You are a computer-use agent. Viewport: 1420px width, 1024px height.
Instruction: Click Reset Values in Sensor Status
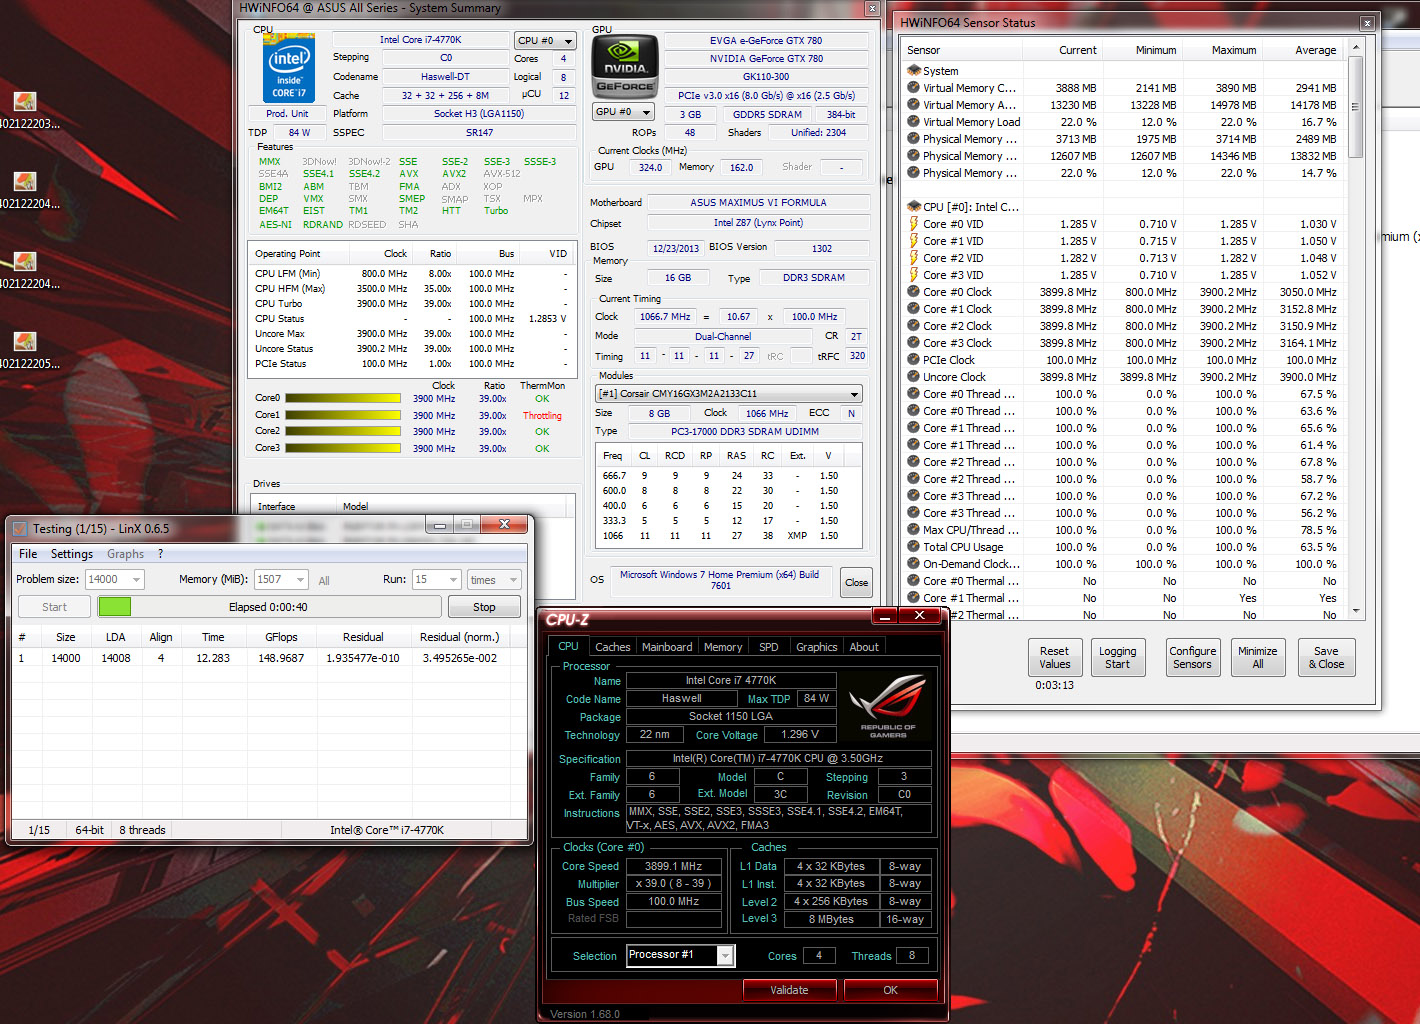coord(1055,657)
